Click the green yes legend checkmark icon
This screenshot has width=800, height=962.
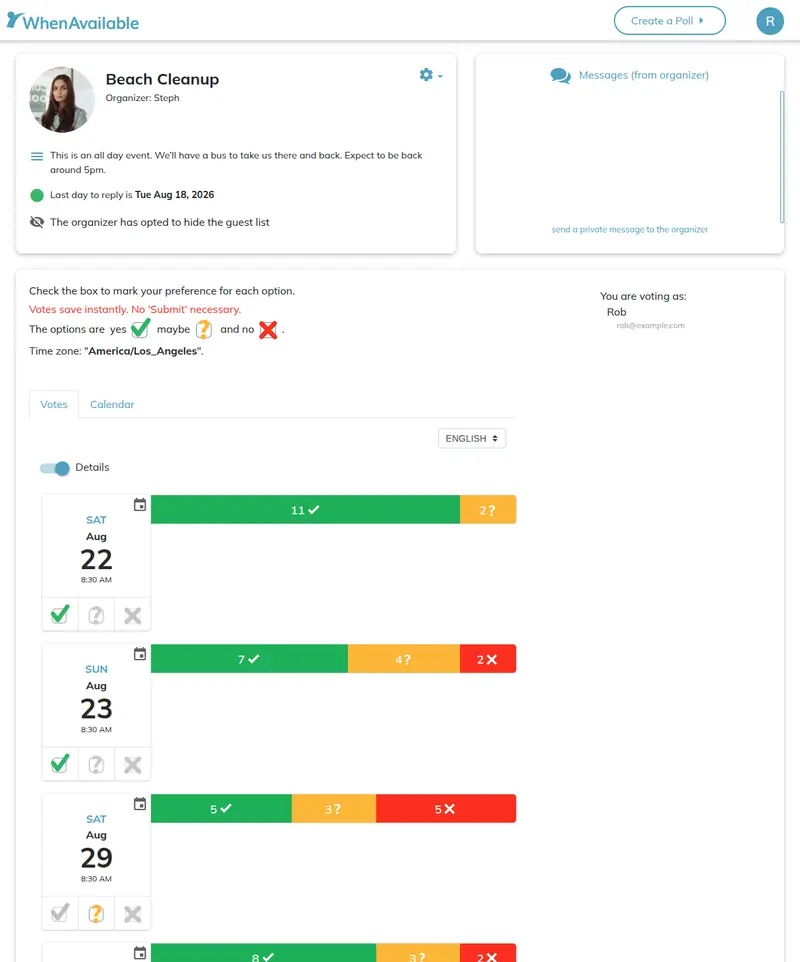(x=140, y=328)
